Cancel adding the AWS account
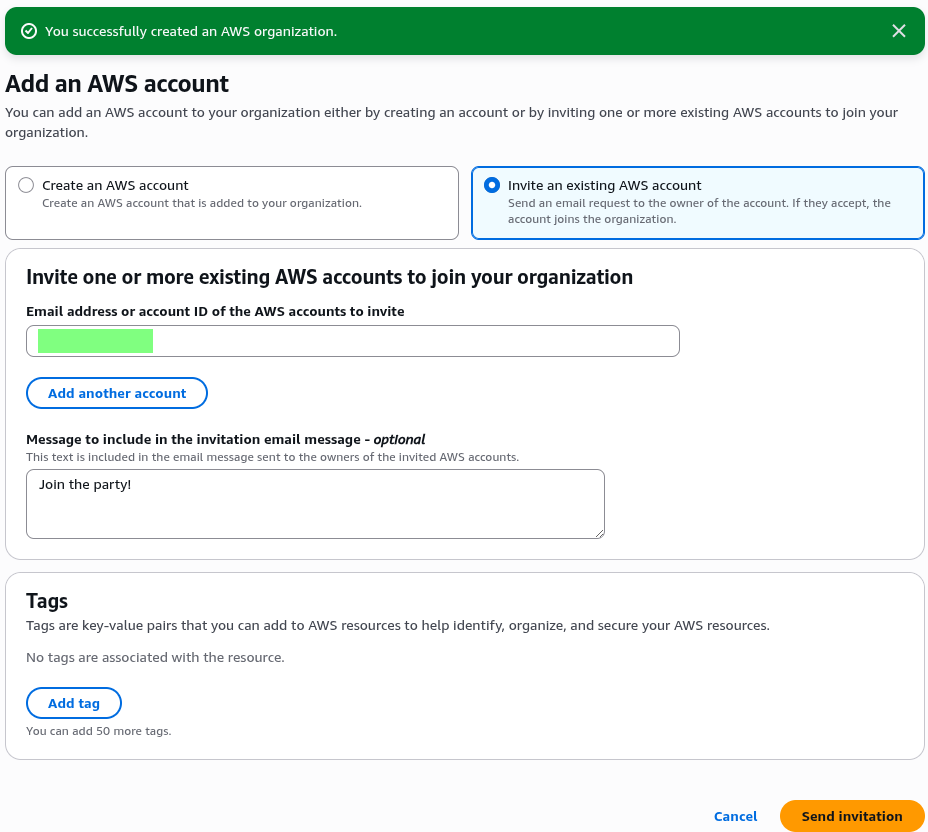The height and width of the screenshot is (832, 928). click(x=735, y=816)
